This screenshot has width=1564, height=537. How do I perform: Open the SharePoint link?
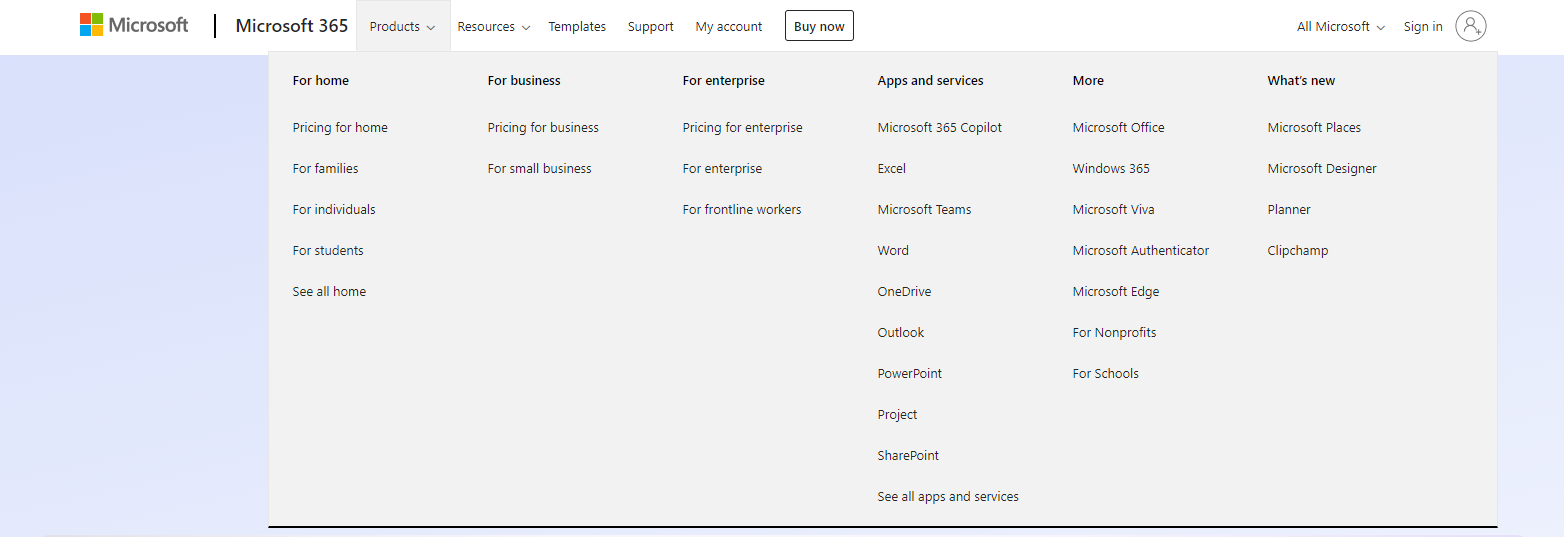pos(908,456)
